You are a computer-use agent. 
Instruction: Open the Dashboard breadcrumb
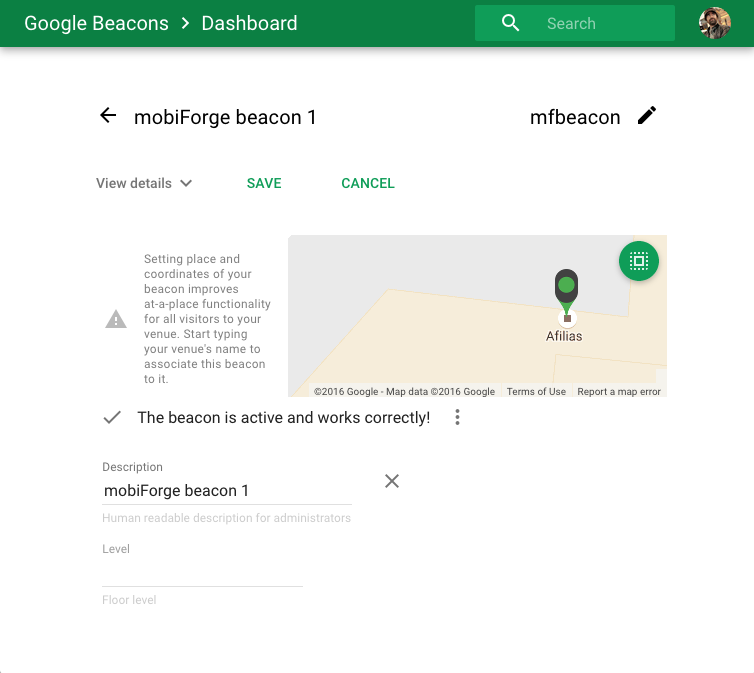[249, 23]
